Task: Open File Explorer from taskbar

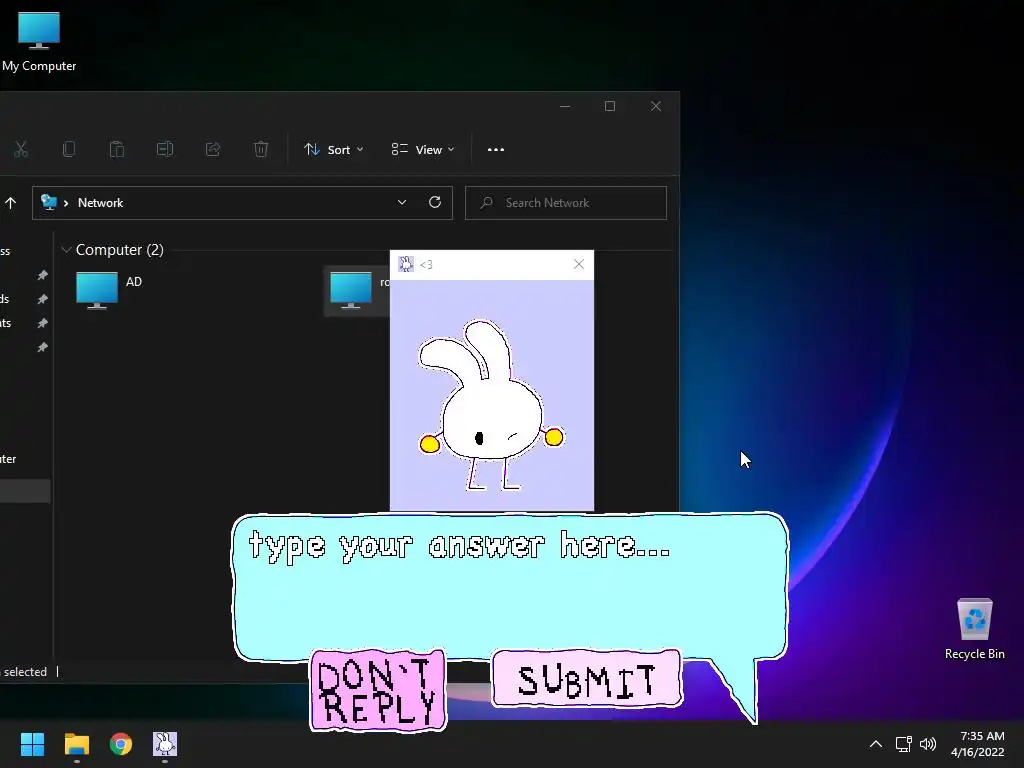Action: pyautogui.click(x=76, y=744)
